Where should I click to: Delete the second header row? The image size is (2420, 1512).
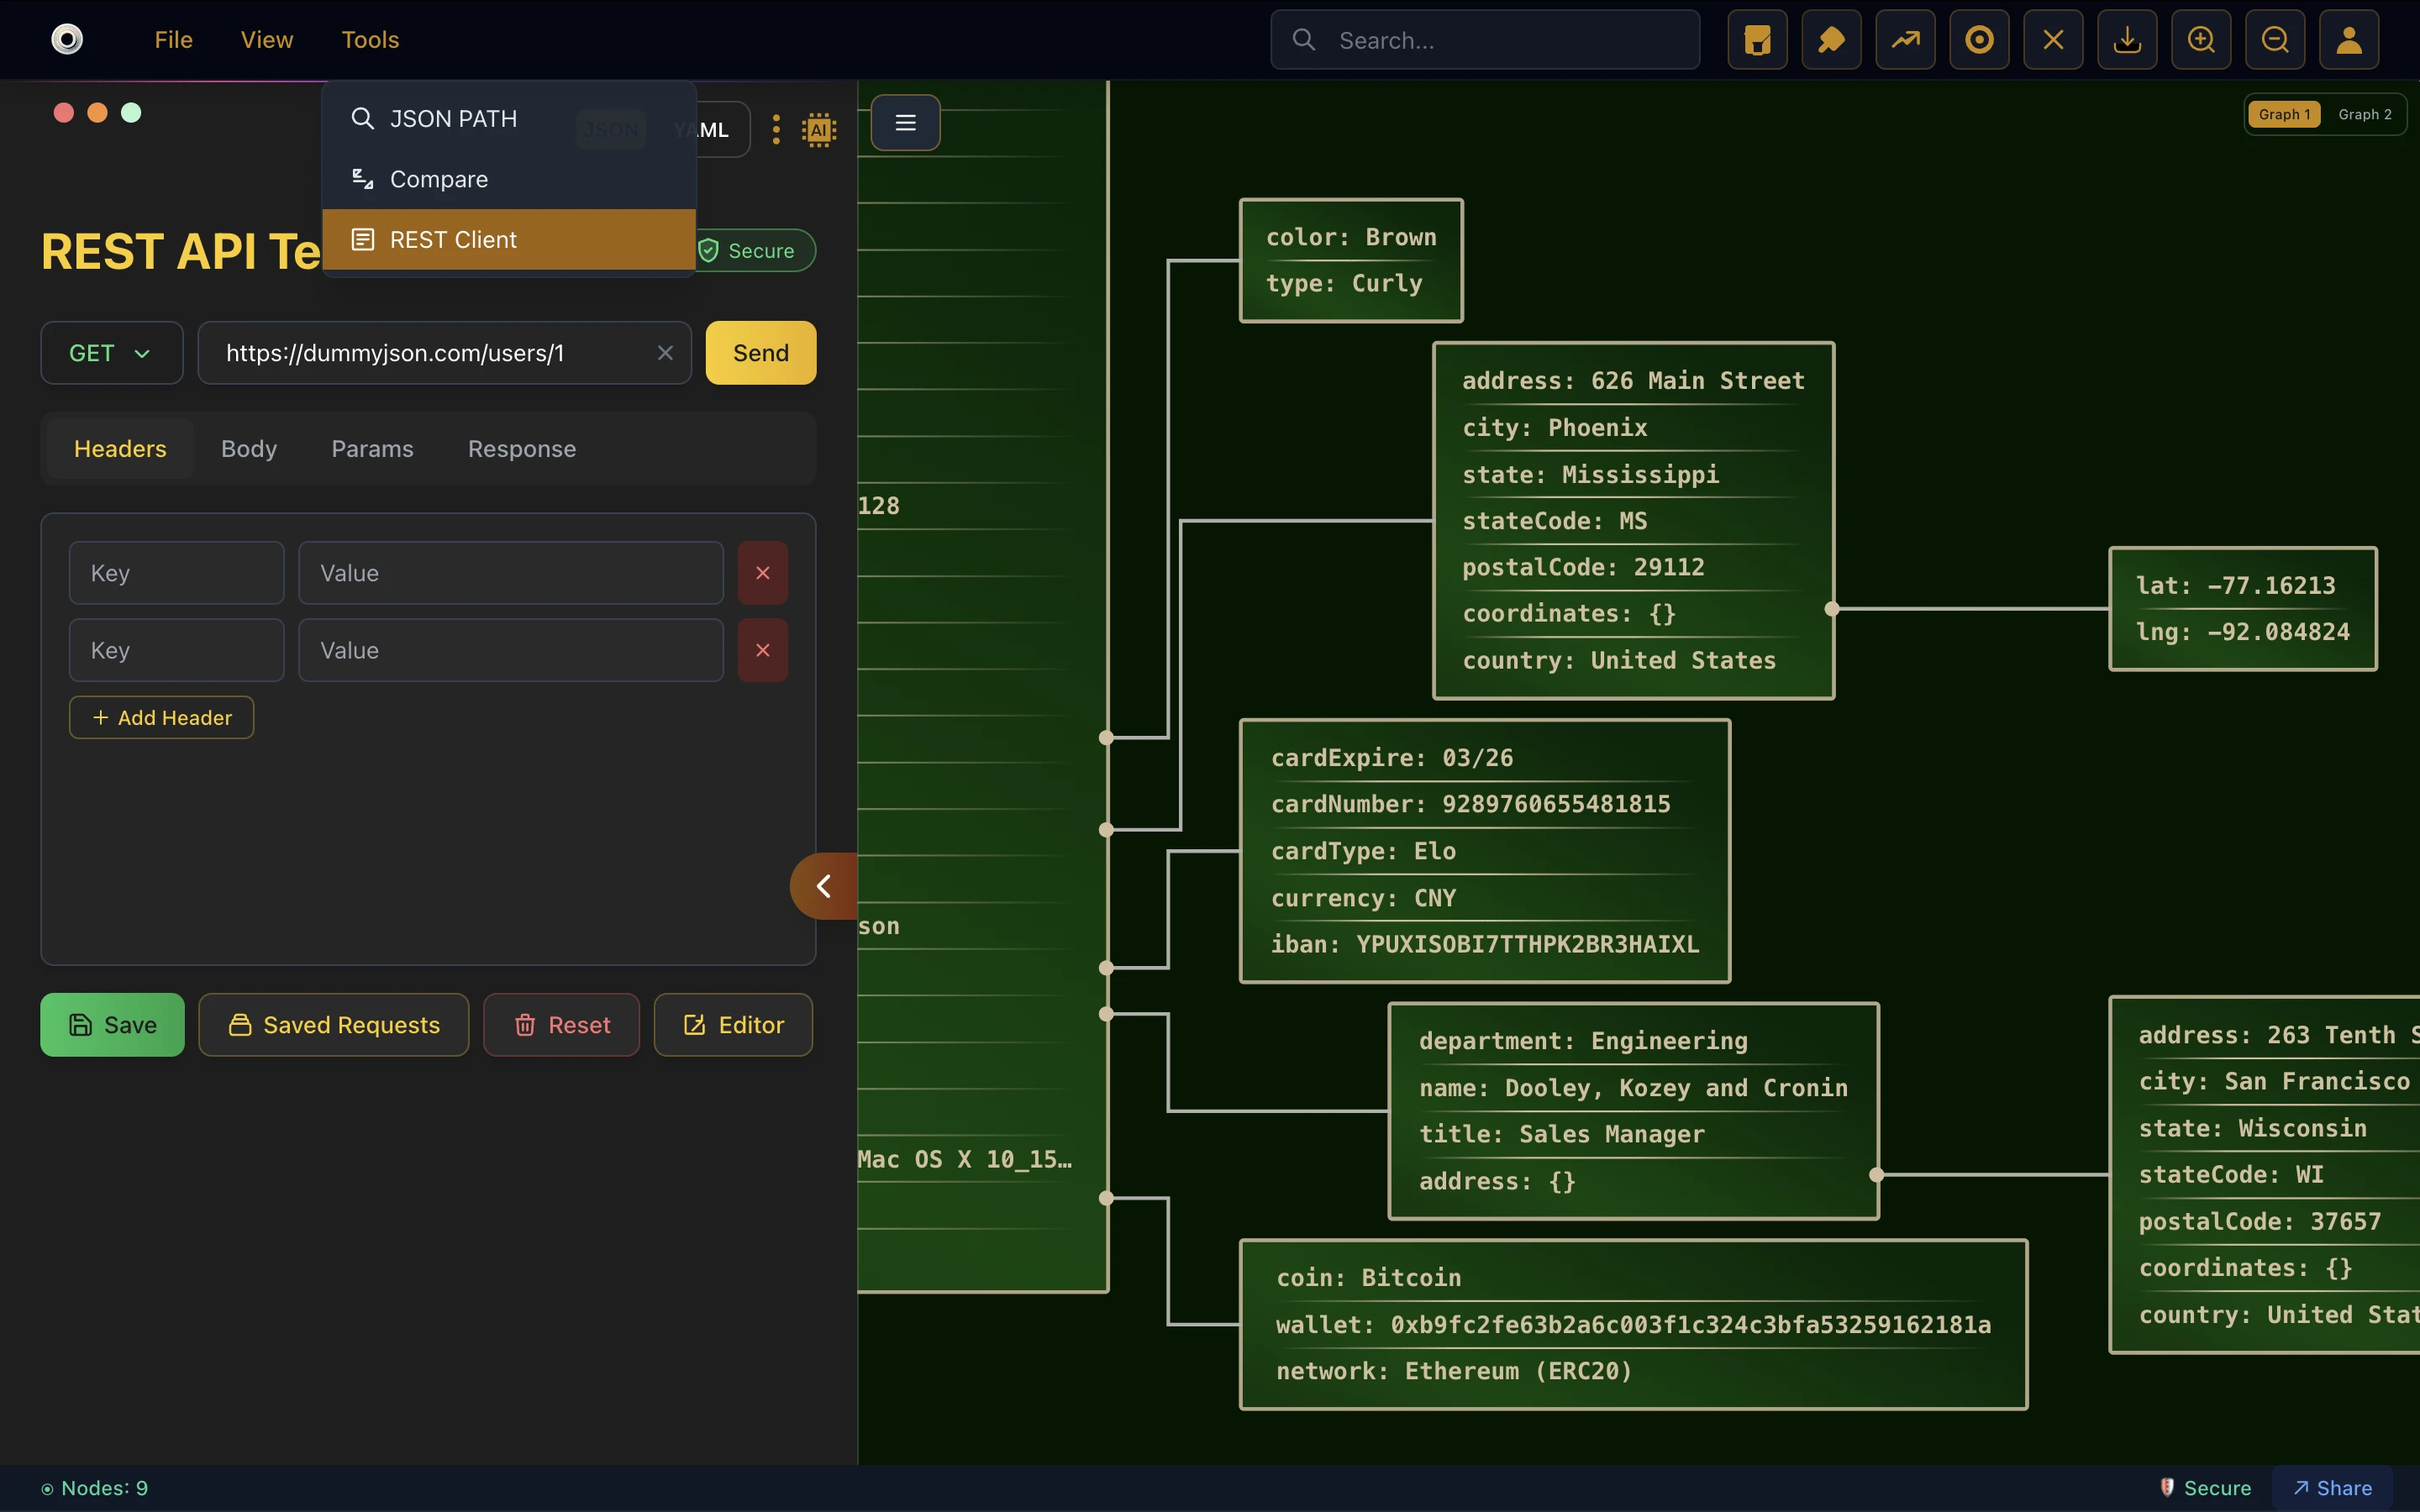(x=763, y=650)
